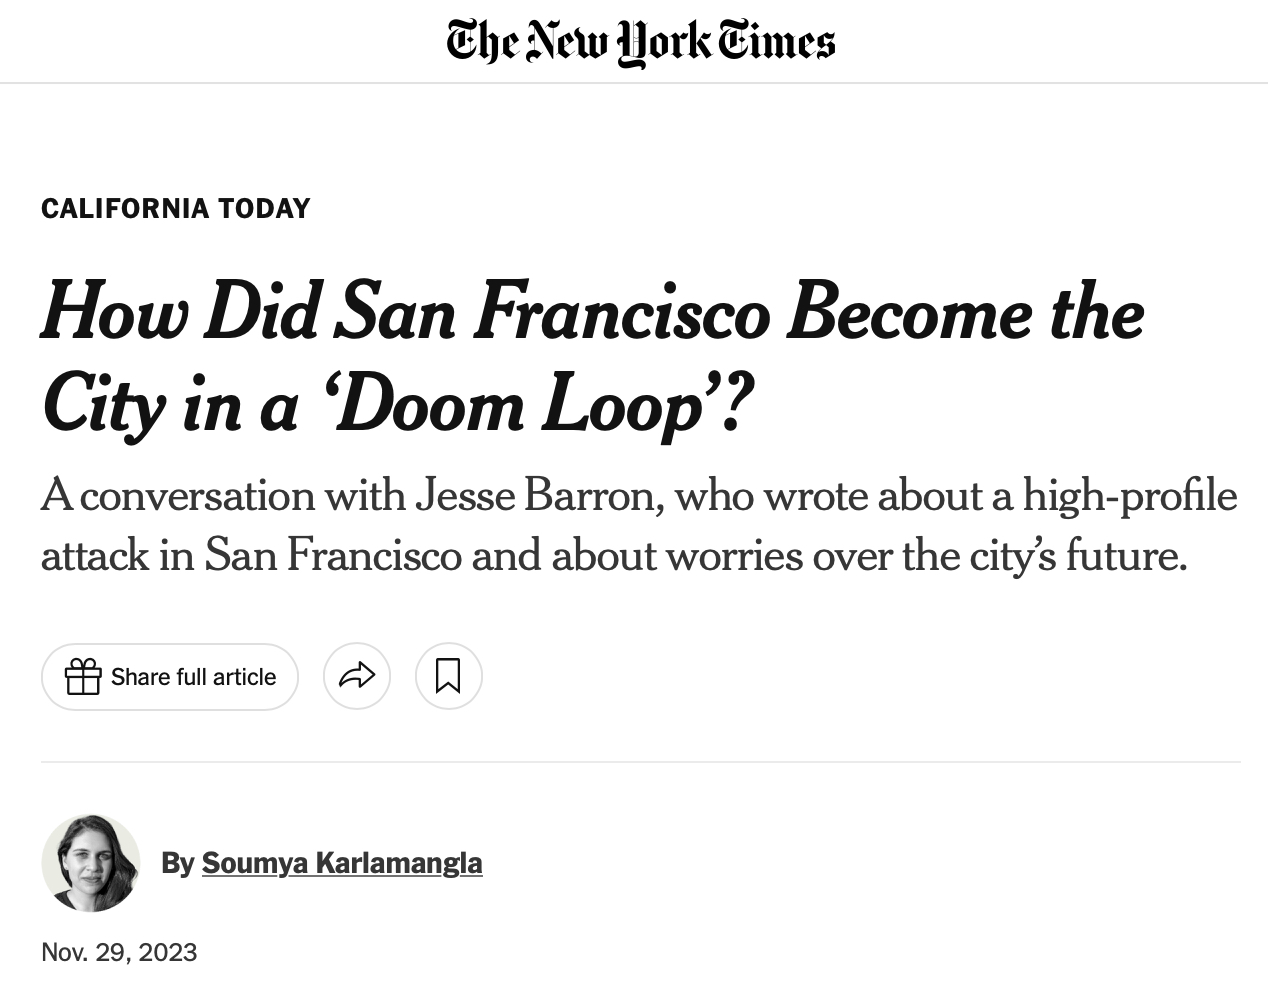Open Soumya Karlamangla's author headshot
The width and height of the screenshot is (1268, 992).
click(x=90, y=862)
